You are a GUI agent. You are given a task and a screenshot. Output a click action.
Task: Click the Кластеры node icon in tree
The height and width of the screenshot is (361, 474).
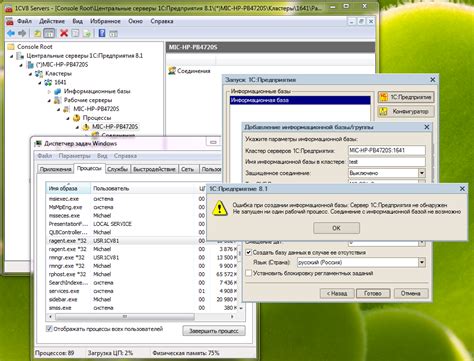[39, 73]
